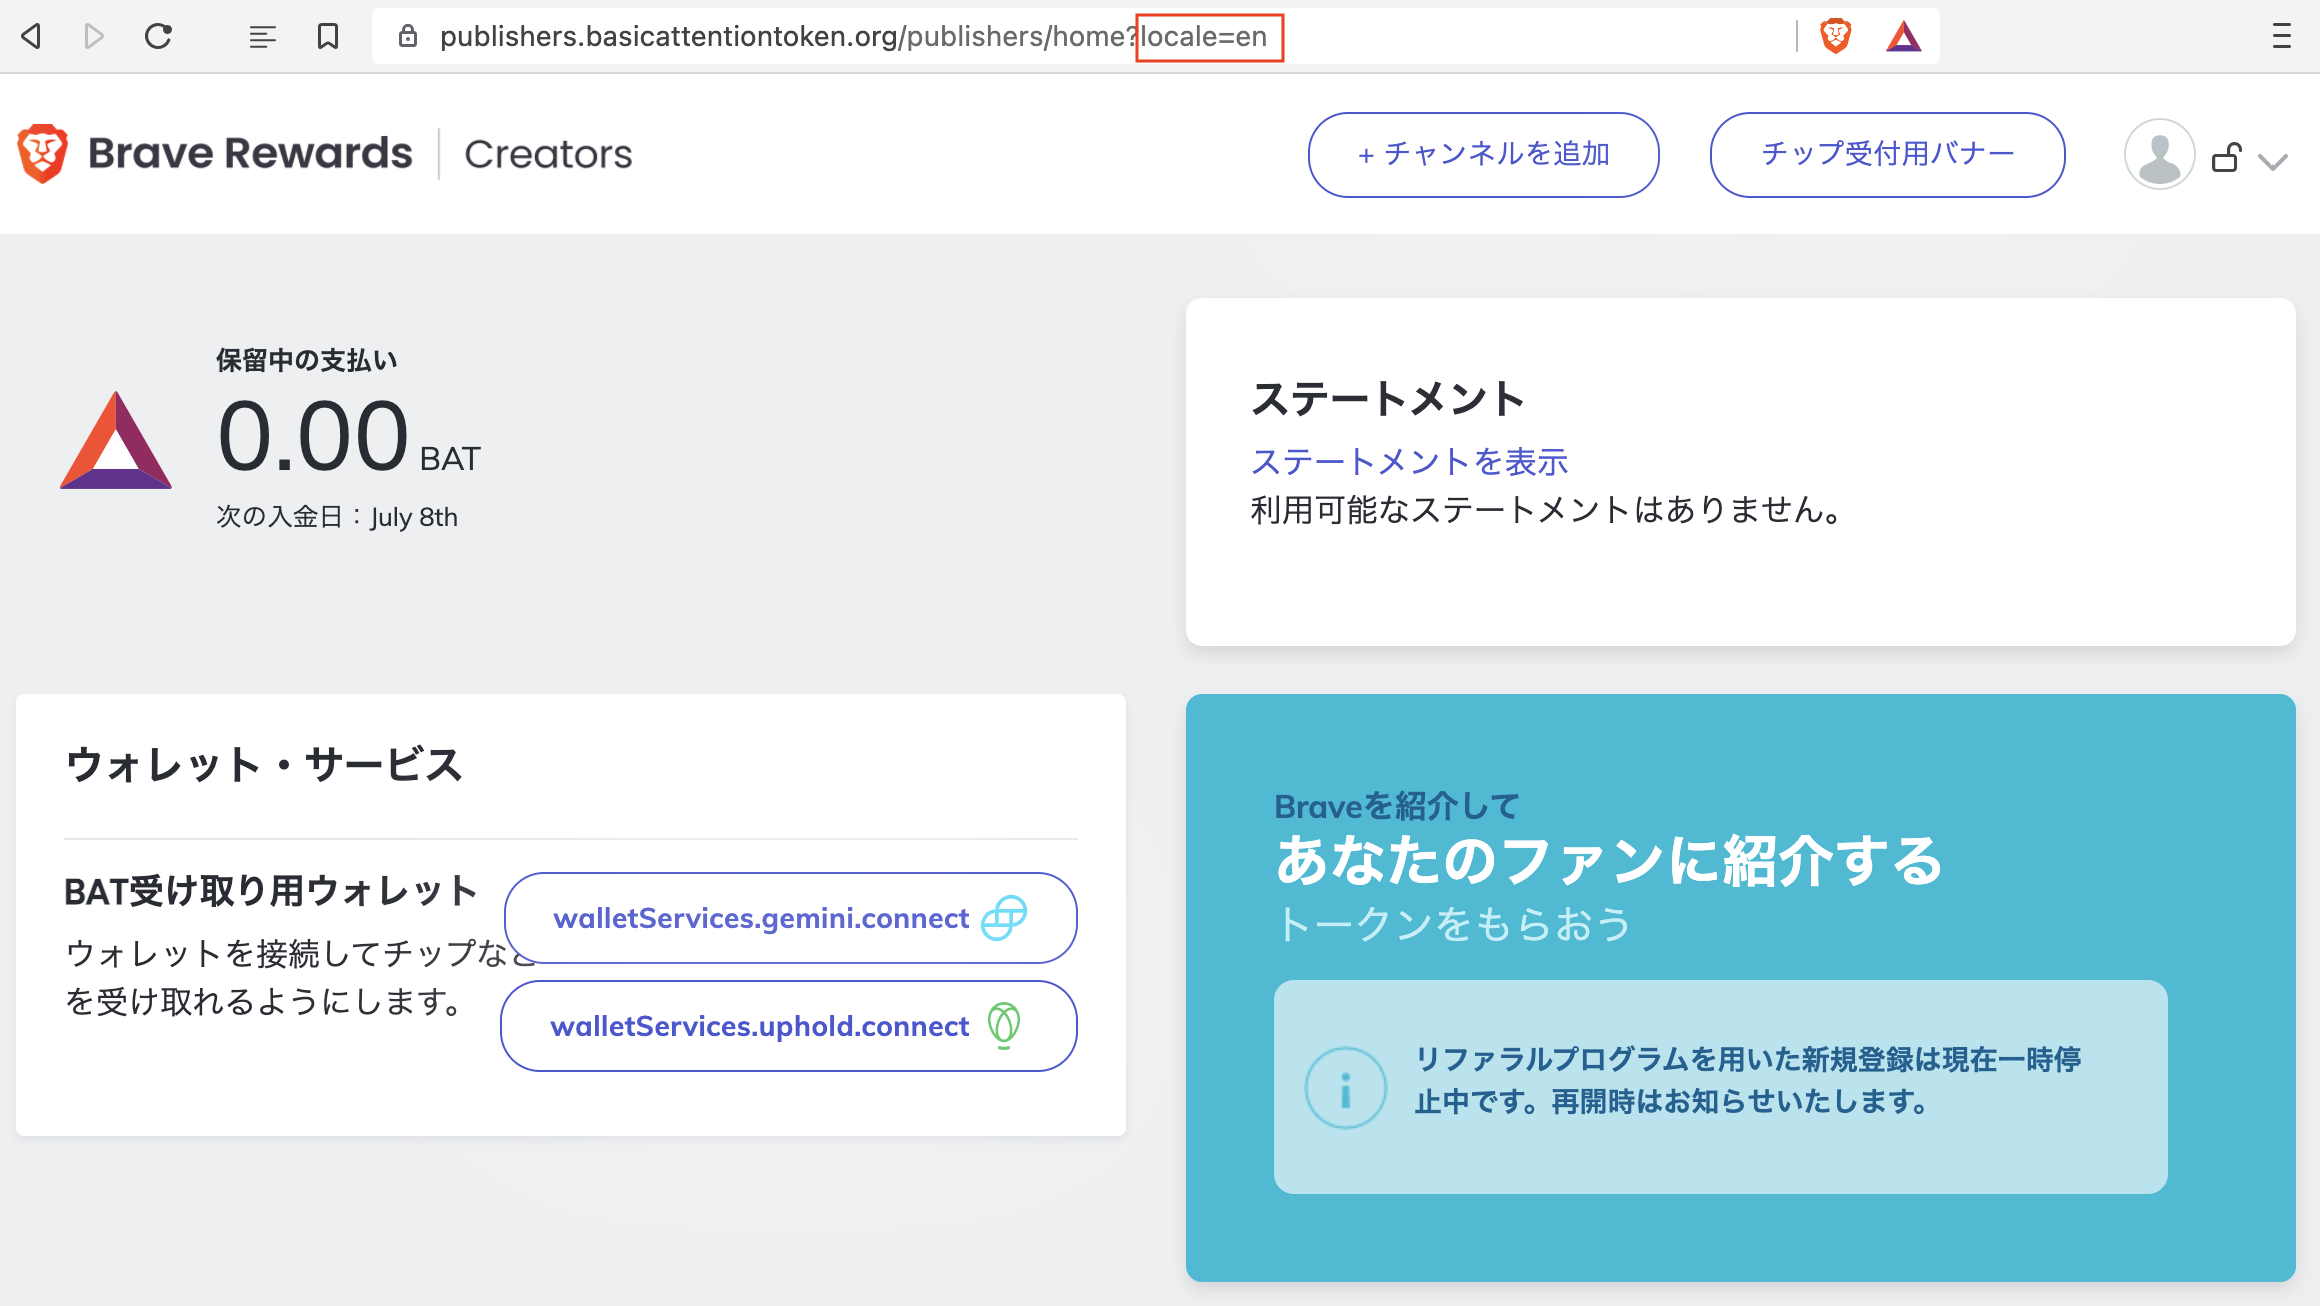Image resolution: width=2320 pixels, height=1306 pixels.
Task: Click the info circle icon in referral notice
Action: [x=1346, y=1088]
